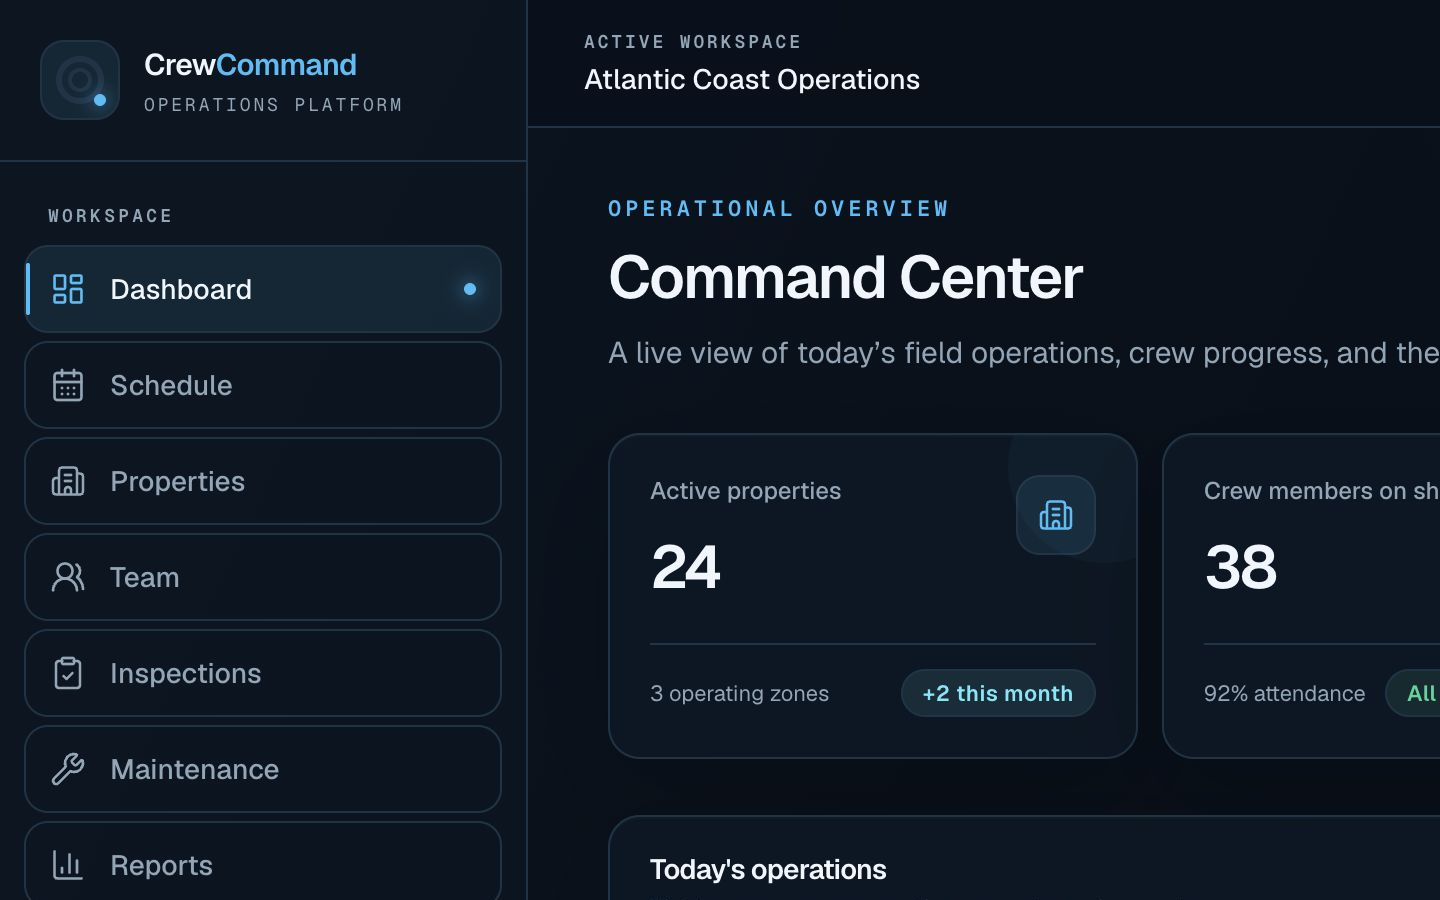
Task: Click the building icon on Active properties card
Action: pos(1056,515)
